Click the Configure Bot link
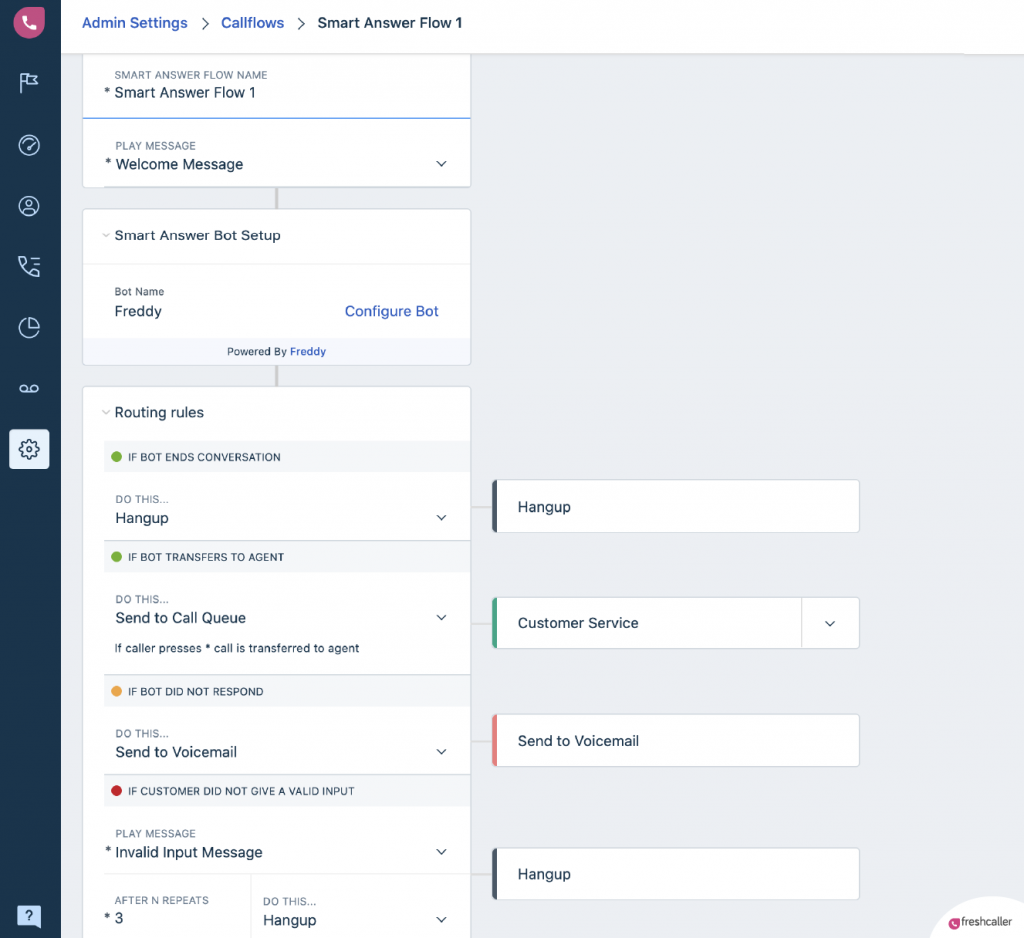The height and width of the screenshot is (938, 1024). [x=391, y=311]
